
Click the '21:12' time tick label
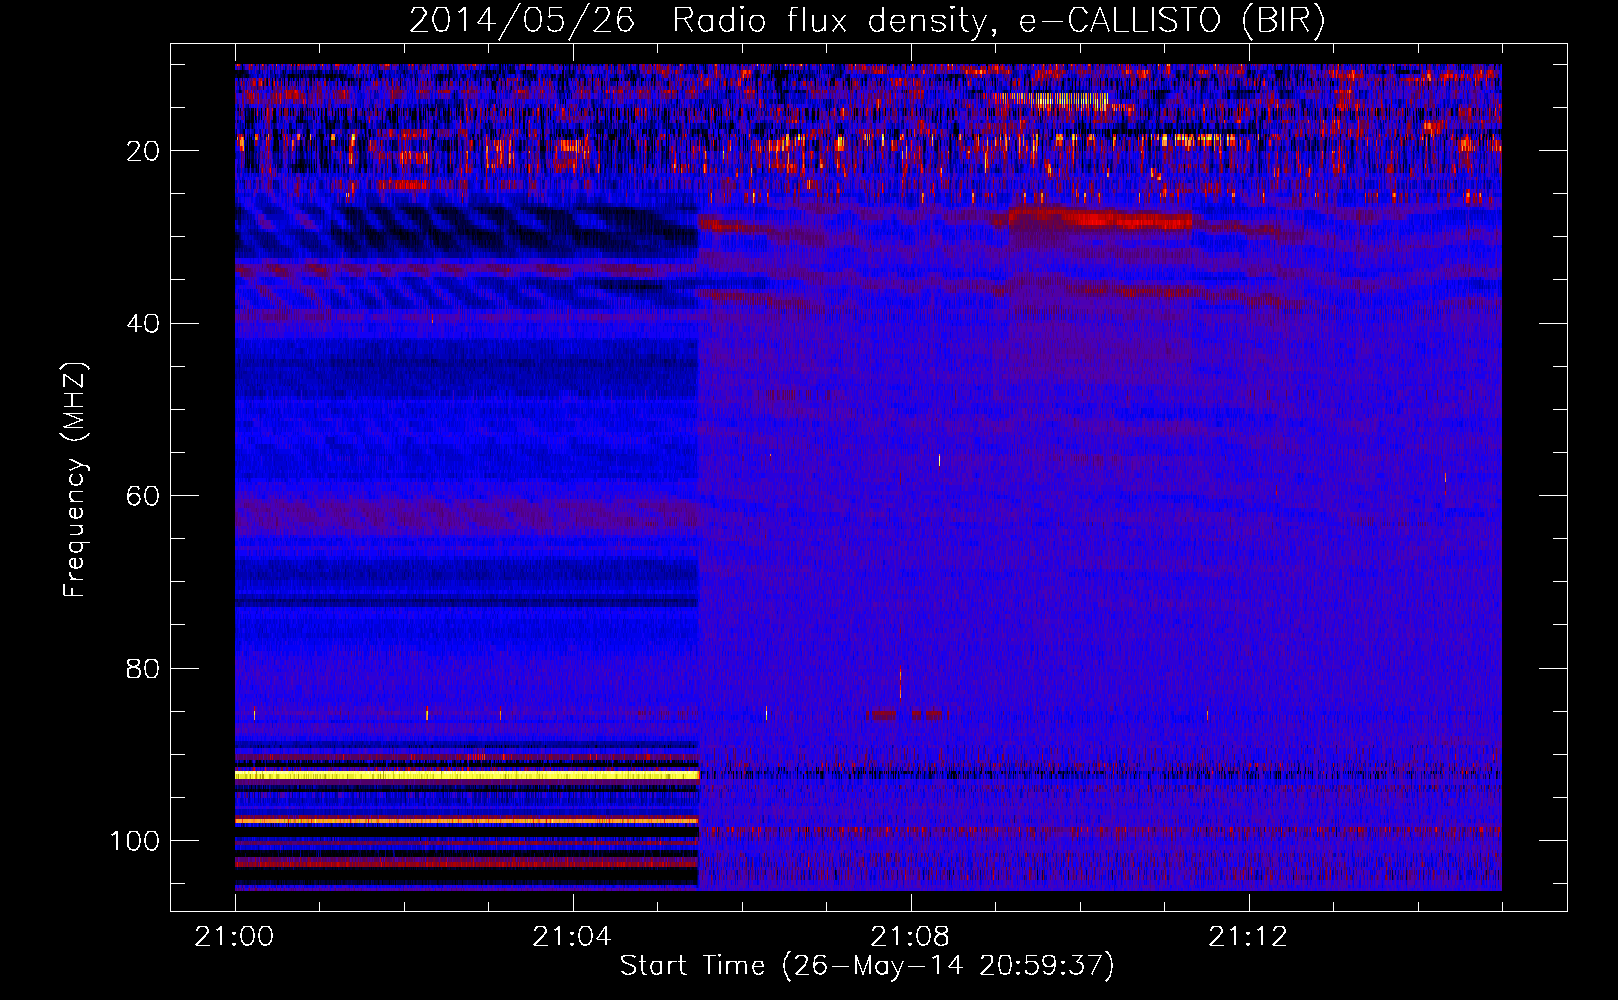(1248, 937)
